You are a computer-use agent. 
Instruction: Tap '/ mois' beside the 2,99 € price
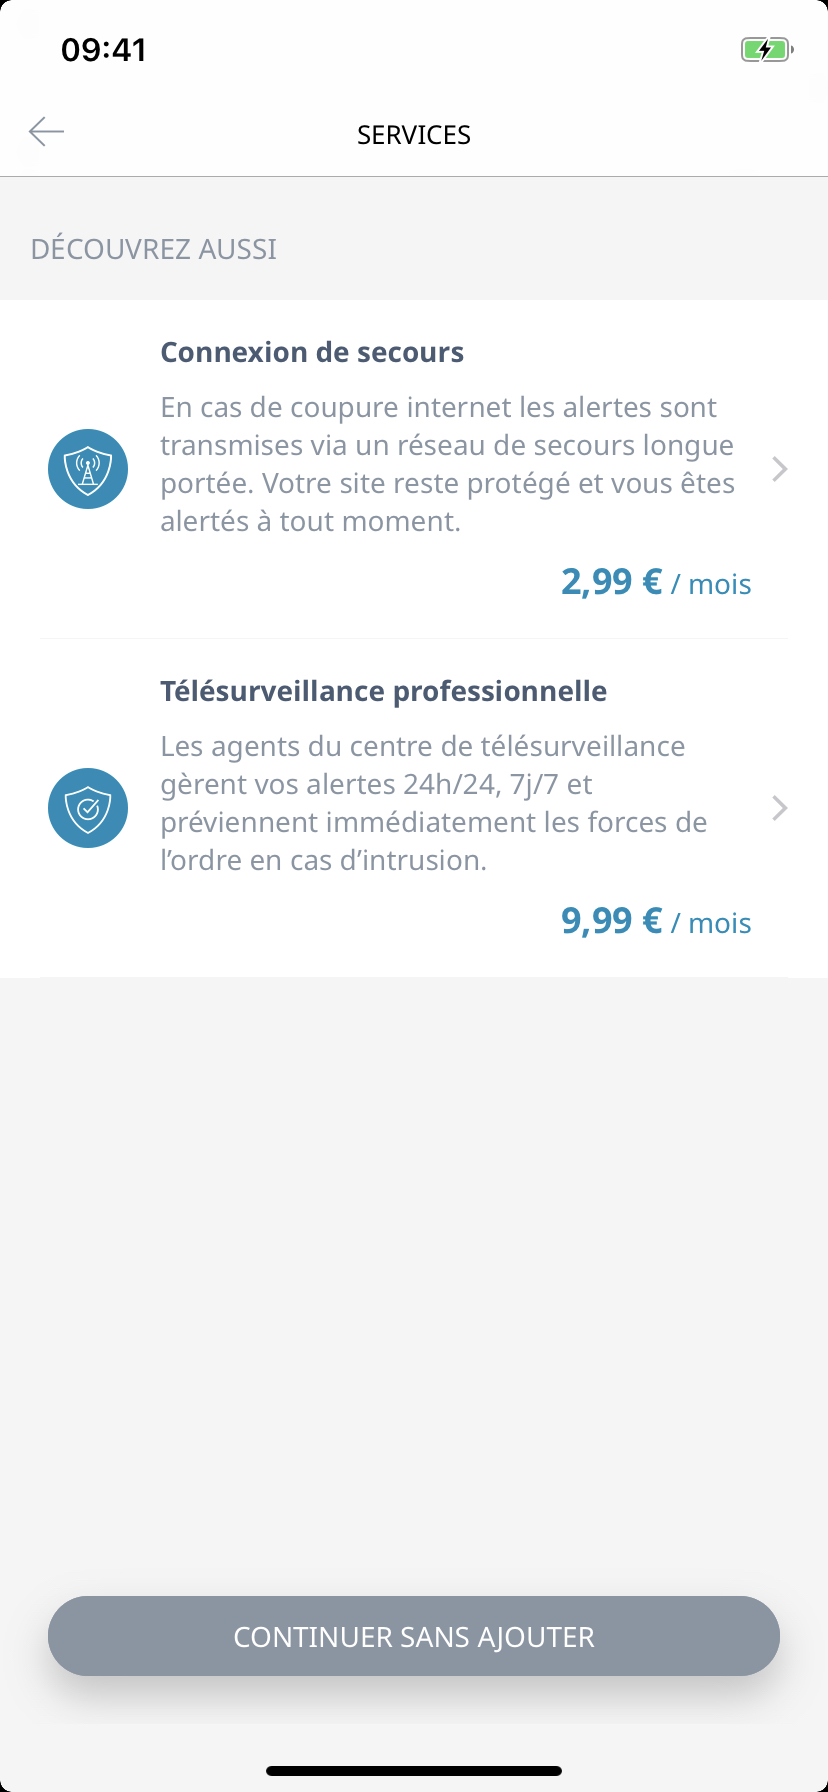(x=711, y=584)
